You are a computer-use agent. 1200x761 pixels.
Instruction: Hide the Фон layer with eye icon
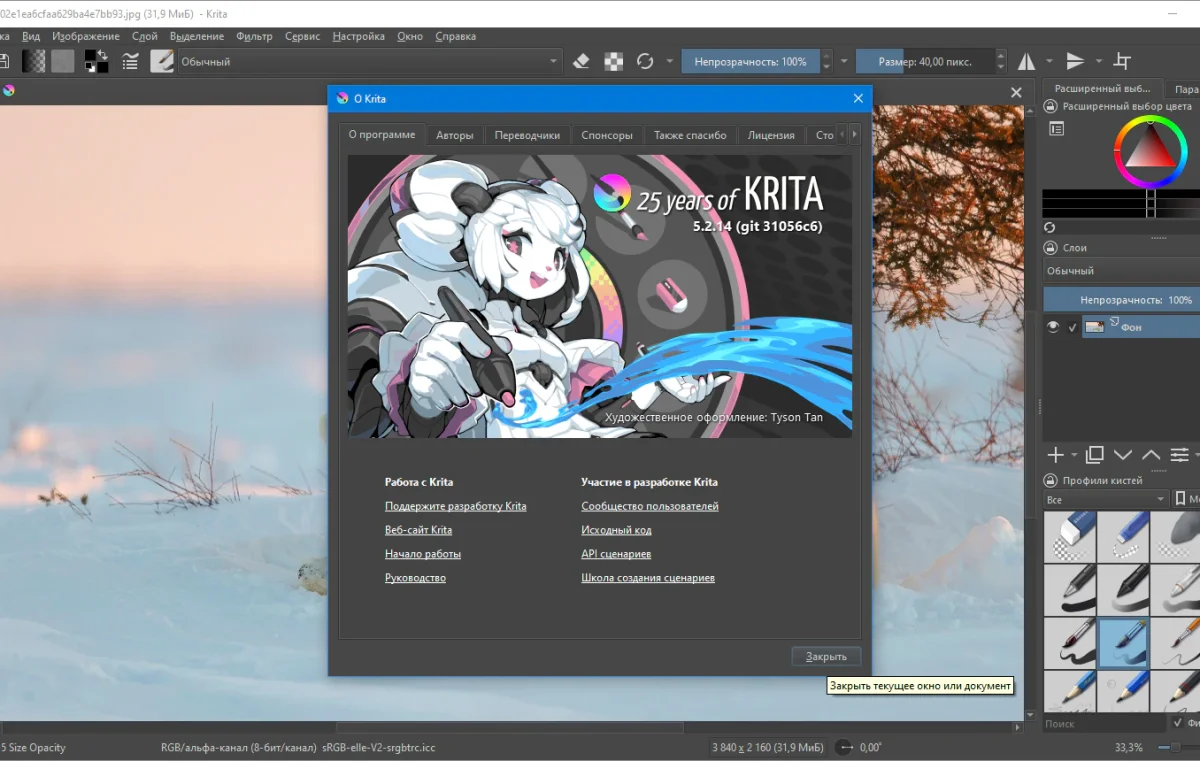coord(1052,326)
